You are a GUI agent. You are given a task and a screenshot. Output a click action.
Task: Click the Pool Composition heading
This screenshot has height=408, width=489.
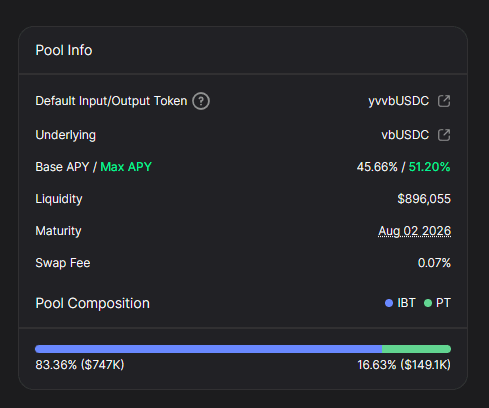tap(93, 303)
